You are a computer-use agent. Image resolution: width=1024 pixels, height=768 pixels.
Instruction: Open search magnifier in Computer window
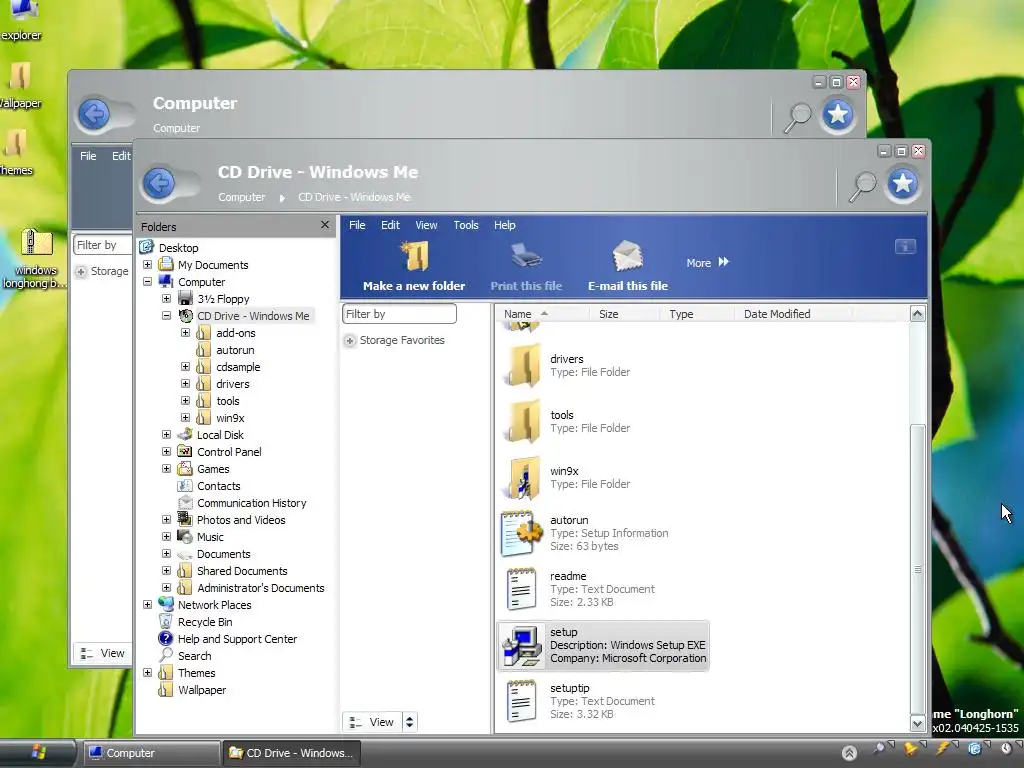(x=797, y=118)
